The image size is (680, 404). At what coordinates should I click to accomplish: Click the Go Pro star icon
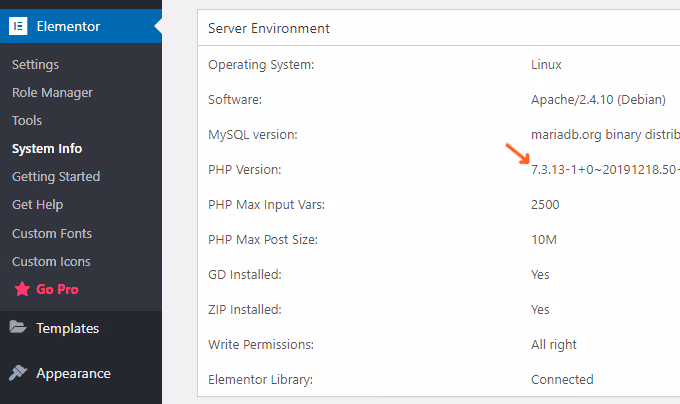[22, 289]
